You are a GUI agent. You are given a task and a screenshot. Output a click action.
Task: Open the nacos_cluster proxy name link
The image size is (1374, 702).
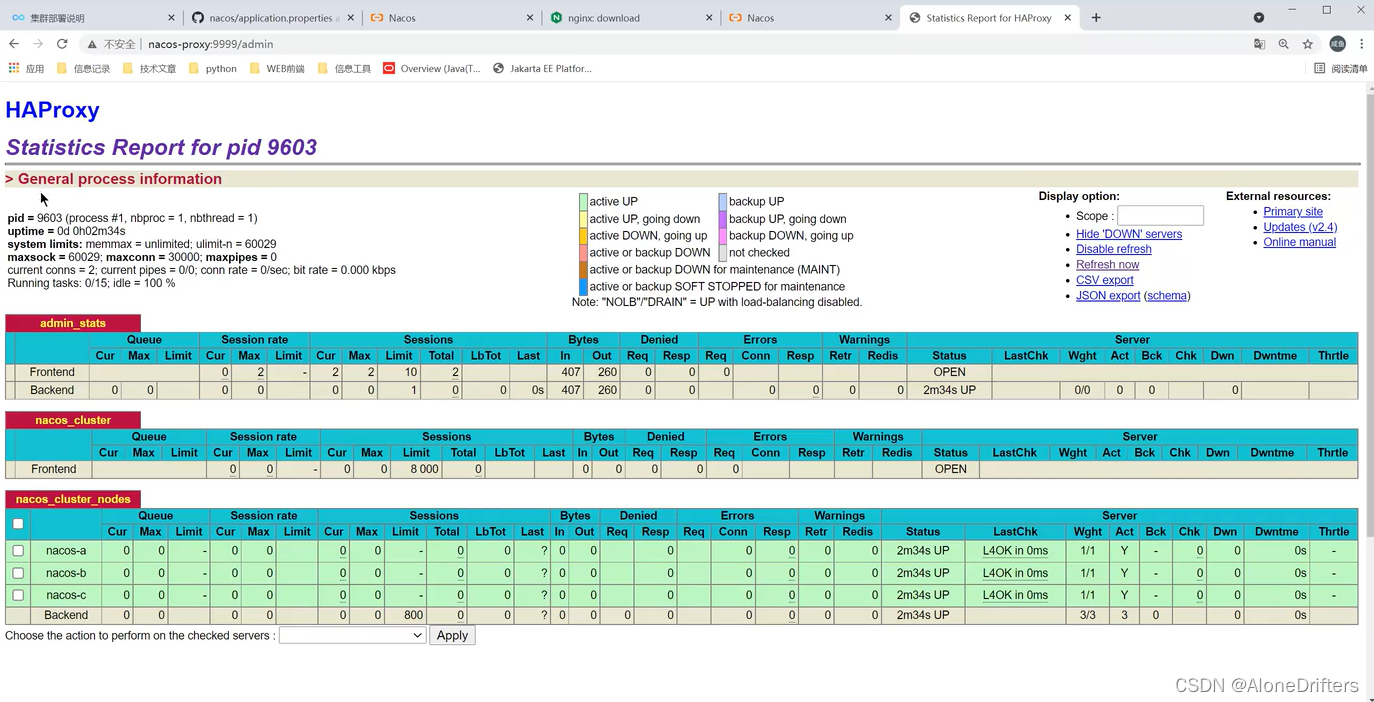(x=73, y=420)
